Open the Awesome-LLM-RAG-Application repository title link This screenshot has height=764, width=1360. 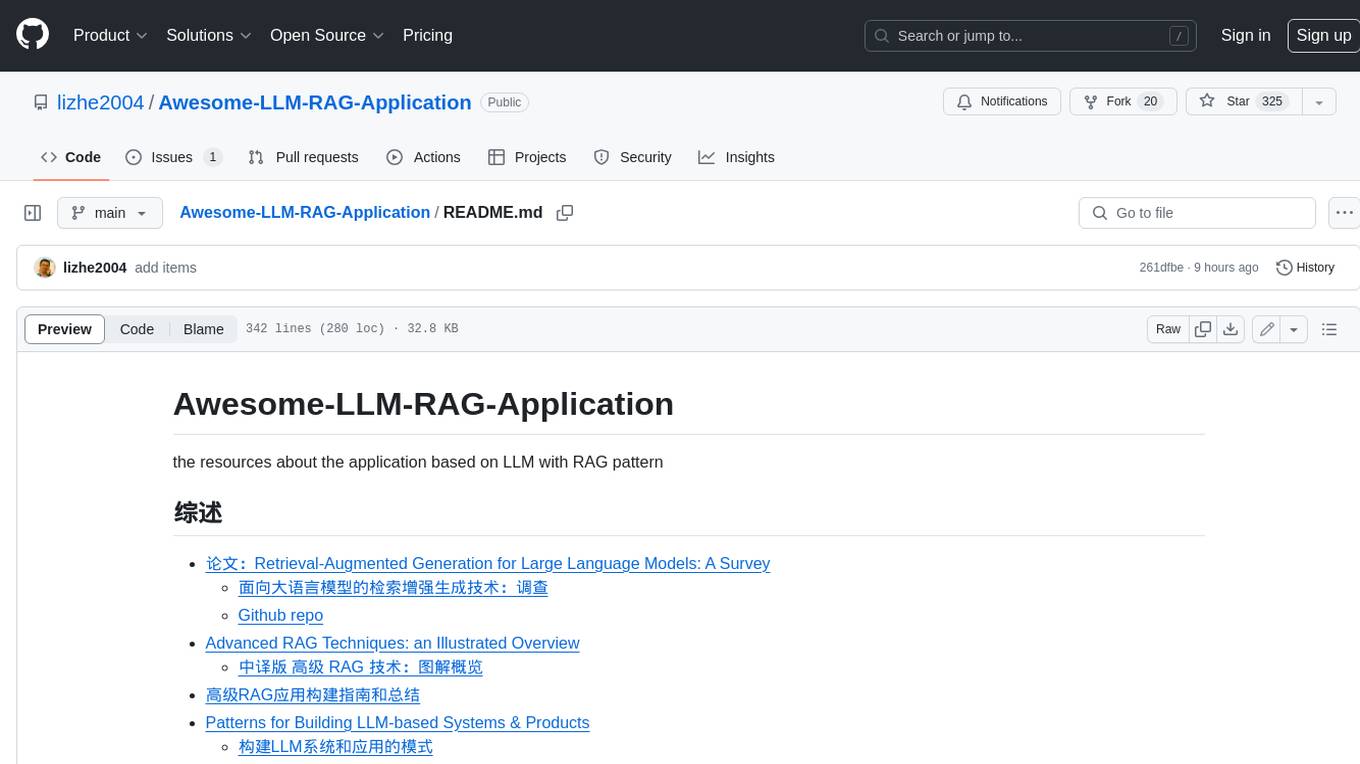tap(315, 102)
